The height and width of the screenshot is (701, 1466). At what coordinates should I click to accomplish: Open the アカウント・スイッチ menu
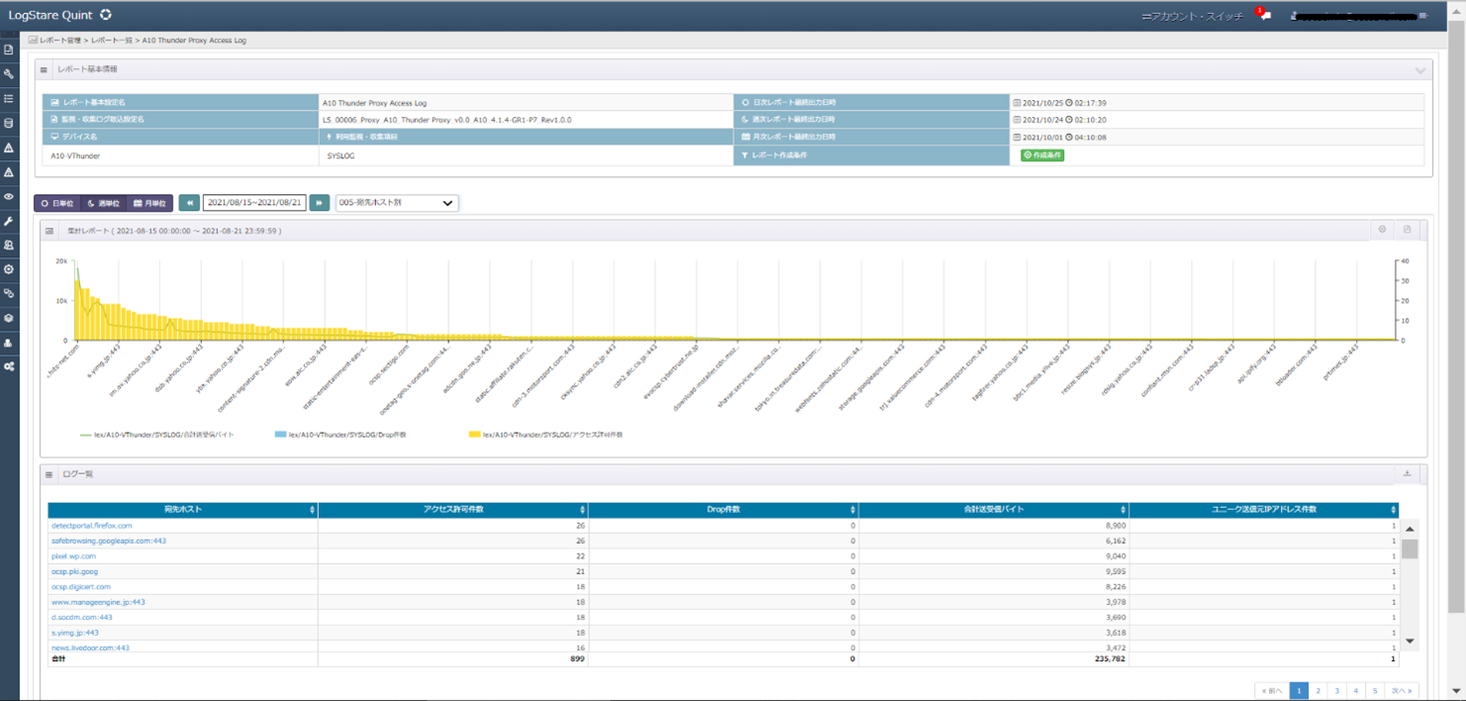point(1192,17)
